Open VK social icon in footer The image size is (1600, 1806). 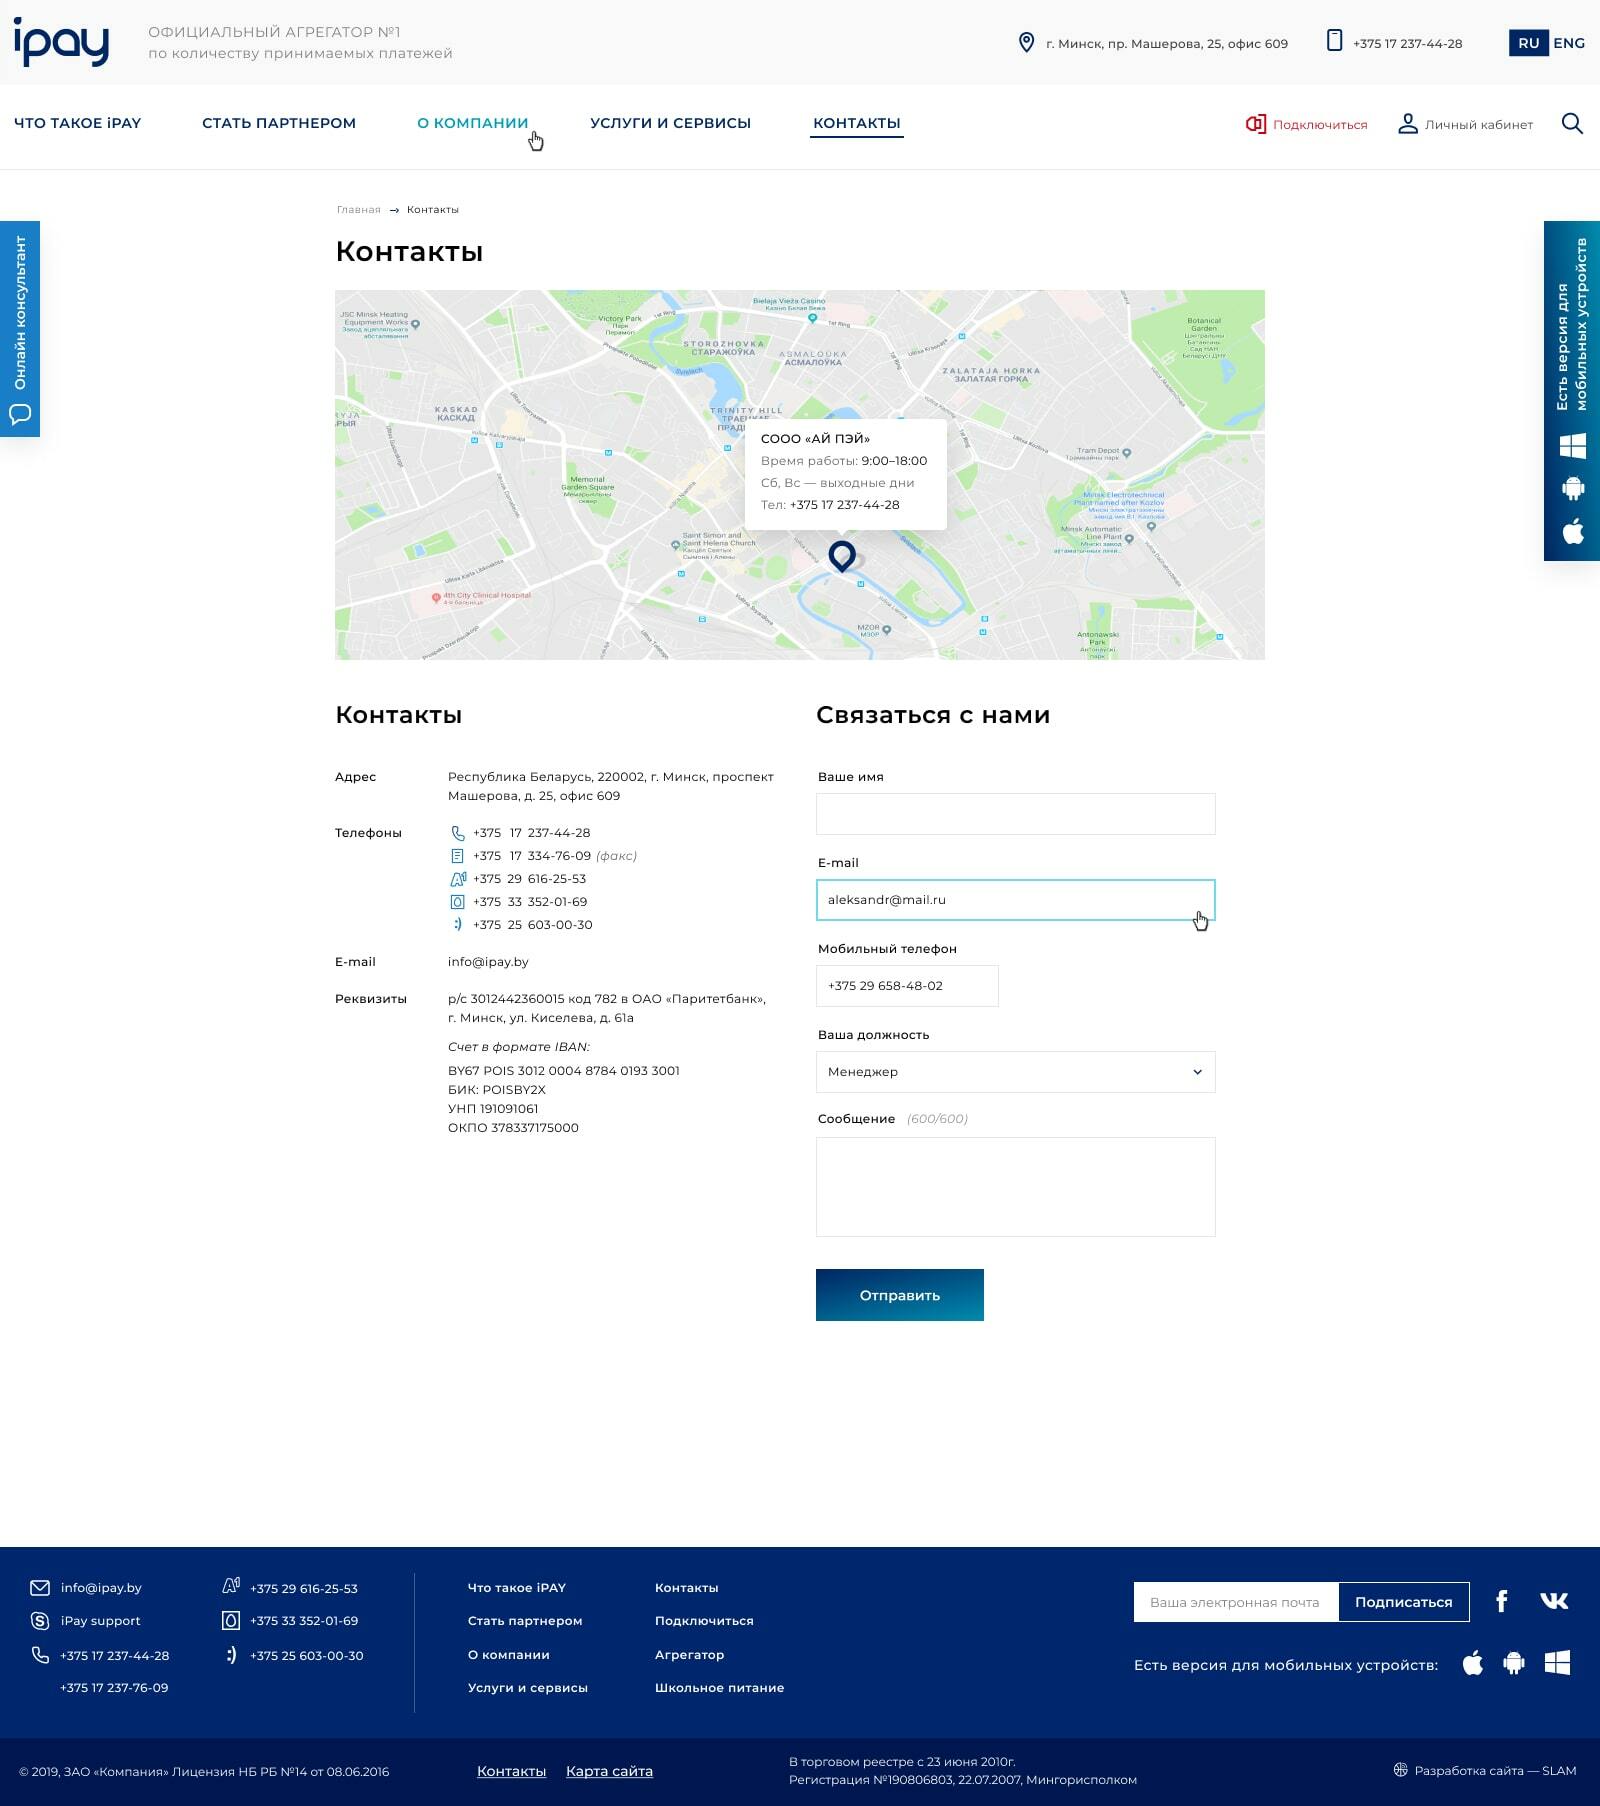tap(1554, 1601)
